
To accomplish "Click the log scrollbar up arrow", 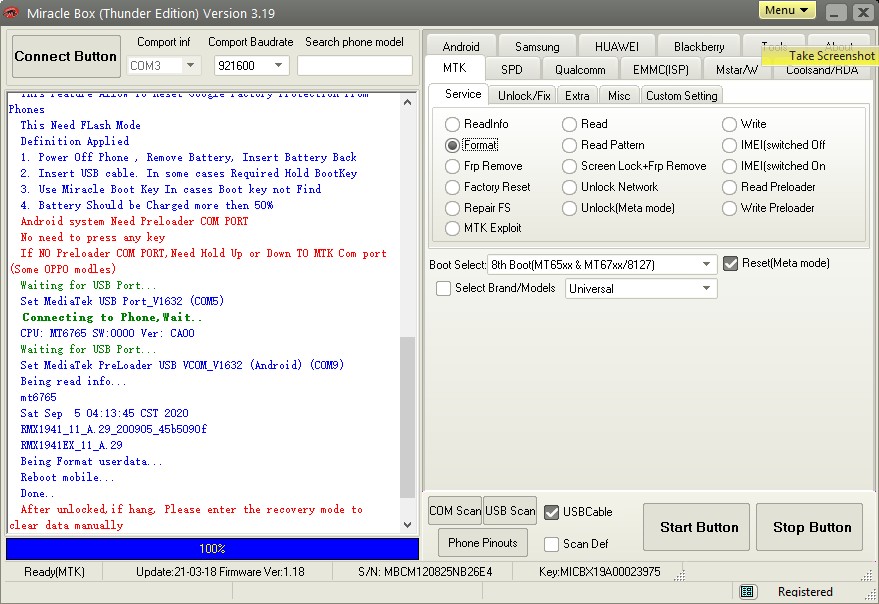I will click(408, 102).
